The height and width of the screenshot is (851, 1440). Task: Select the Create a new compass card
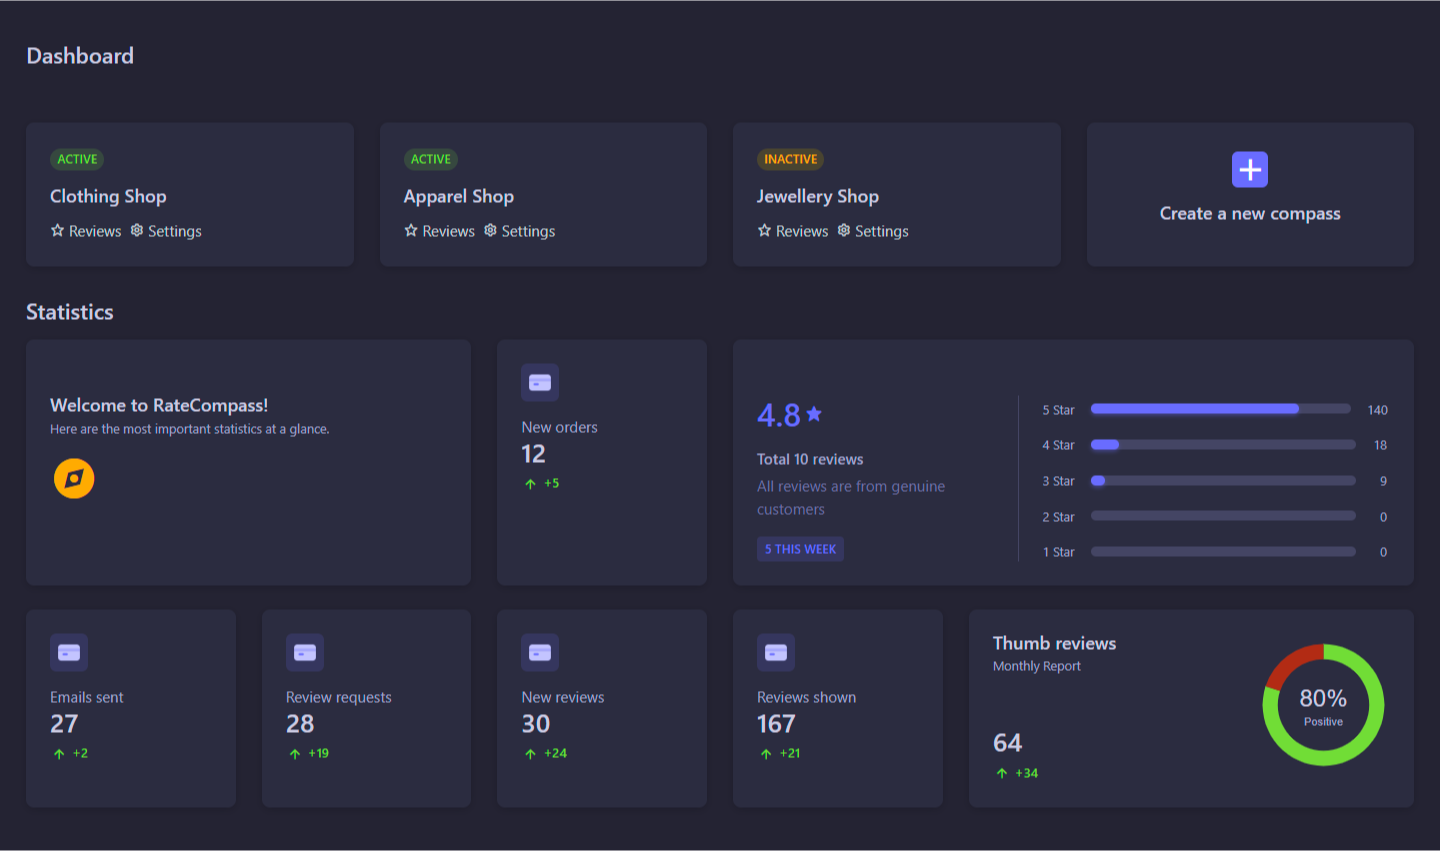click(x=1249, y=194)
